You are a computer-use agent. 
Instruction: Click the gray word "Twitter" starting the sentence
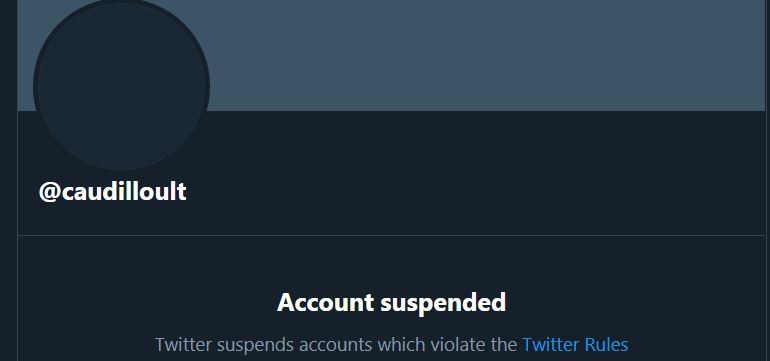pyautogui.click(x=183, y=344)
